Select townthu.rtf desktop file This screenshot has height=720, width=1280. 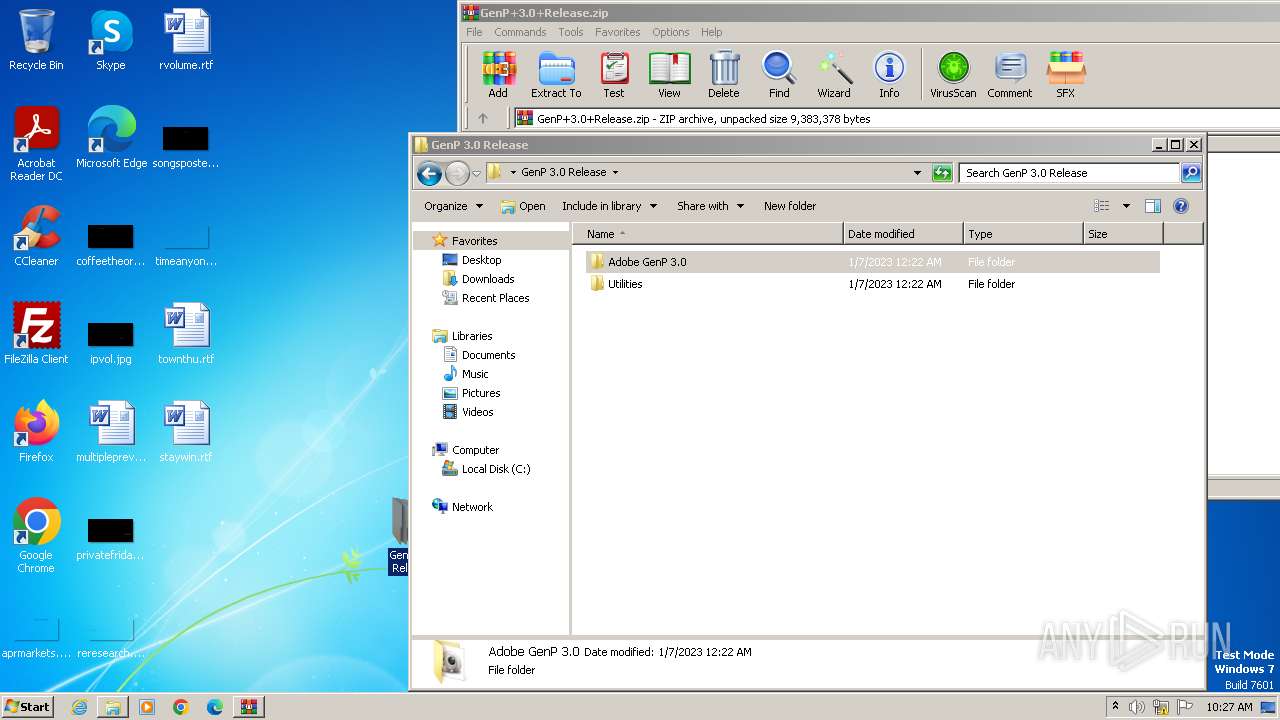(x=186, y=334)
